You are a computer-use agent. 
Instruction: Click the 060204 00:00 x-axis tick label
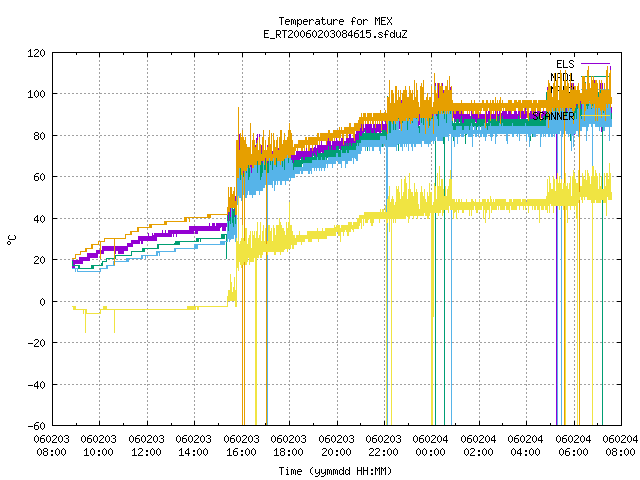click(431, 445)
